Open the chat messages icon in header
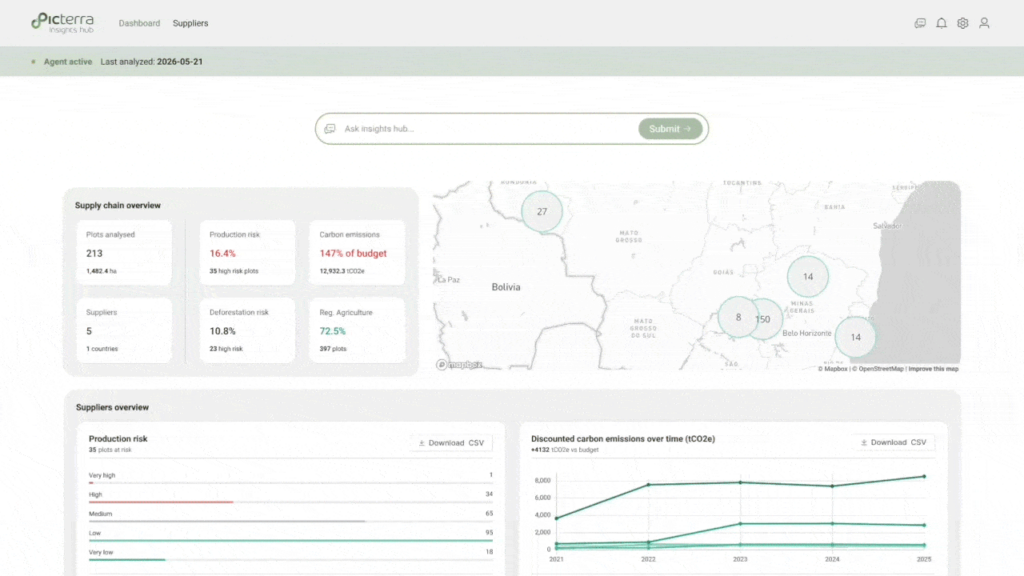Image resolution: width=1024 pixels, height=576 pixels. pos(920,23)
